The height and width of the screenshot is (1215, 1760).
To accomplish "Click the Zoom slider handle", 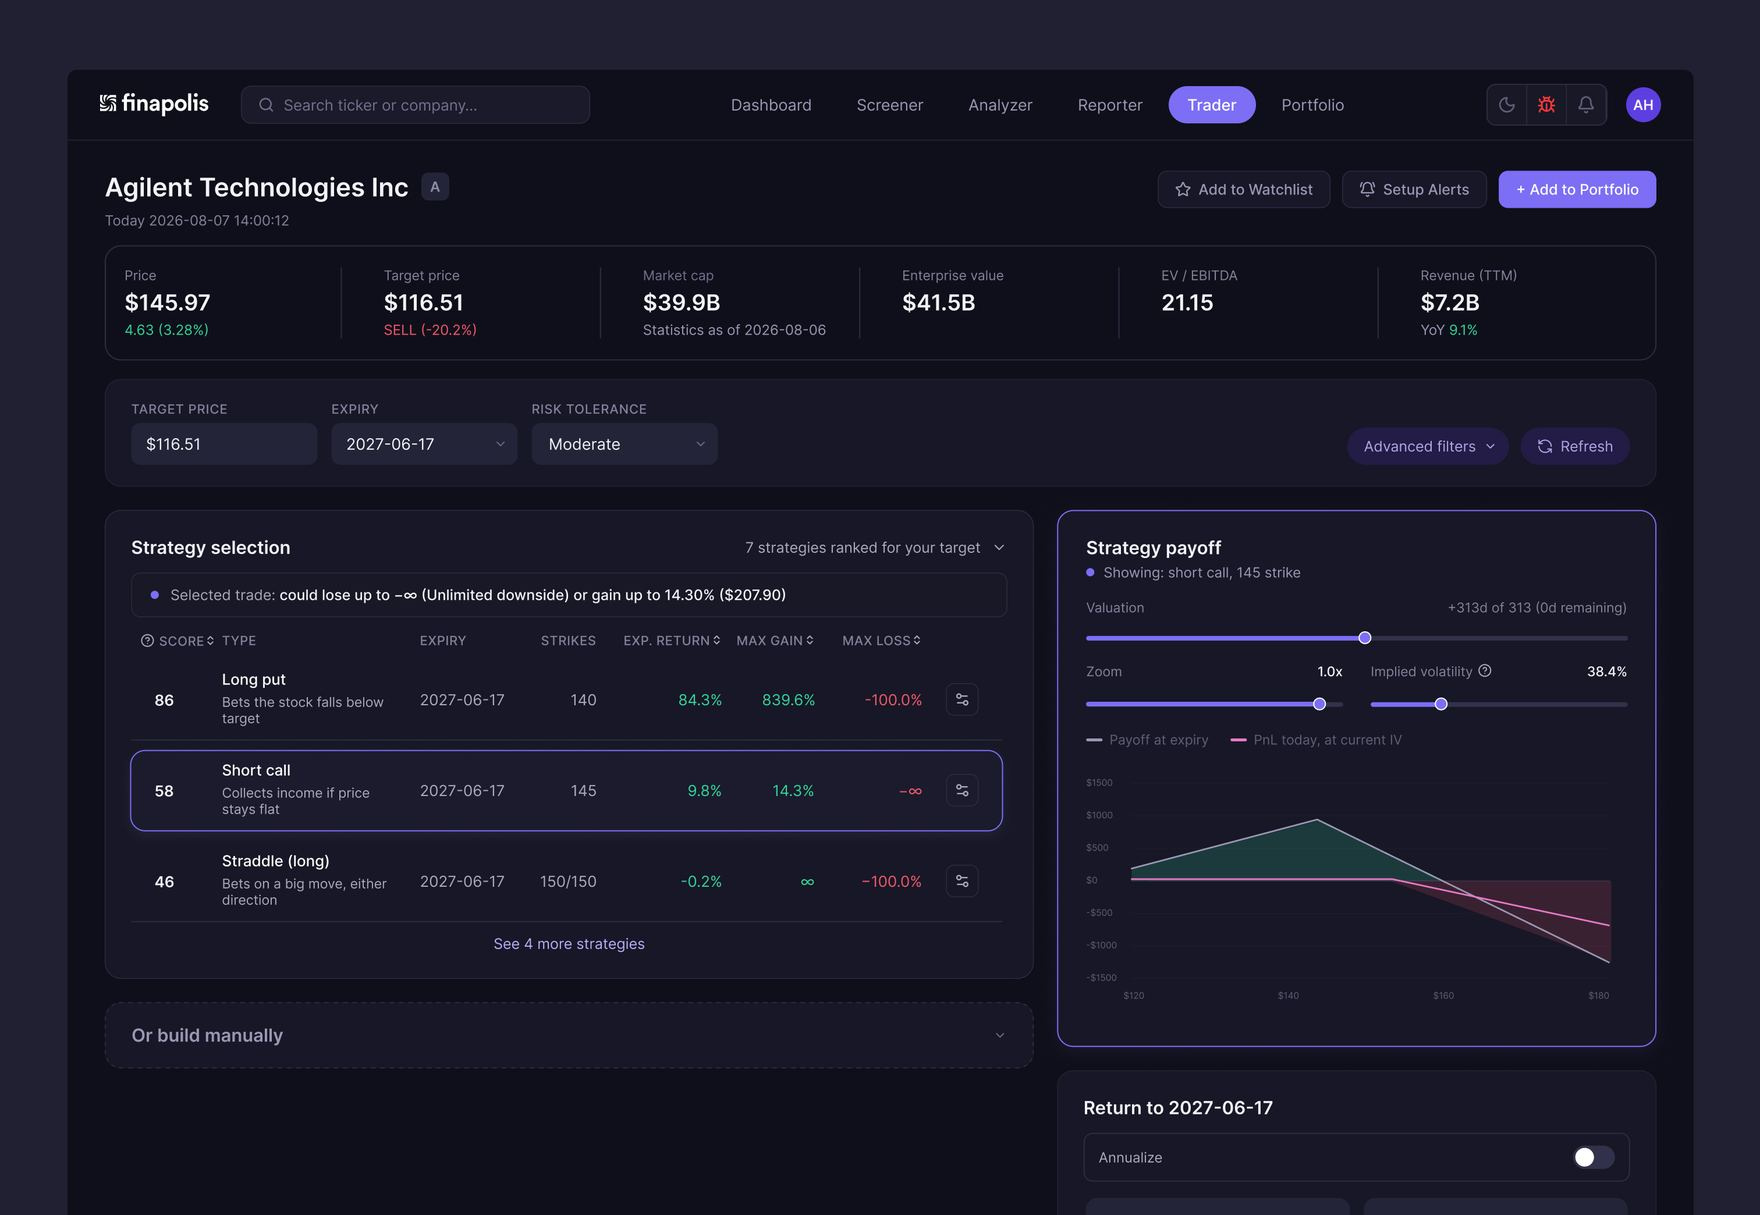I will pyautogui.click(x=1319, y=704).
